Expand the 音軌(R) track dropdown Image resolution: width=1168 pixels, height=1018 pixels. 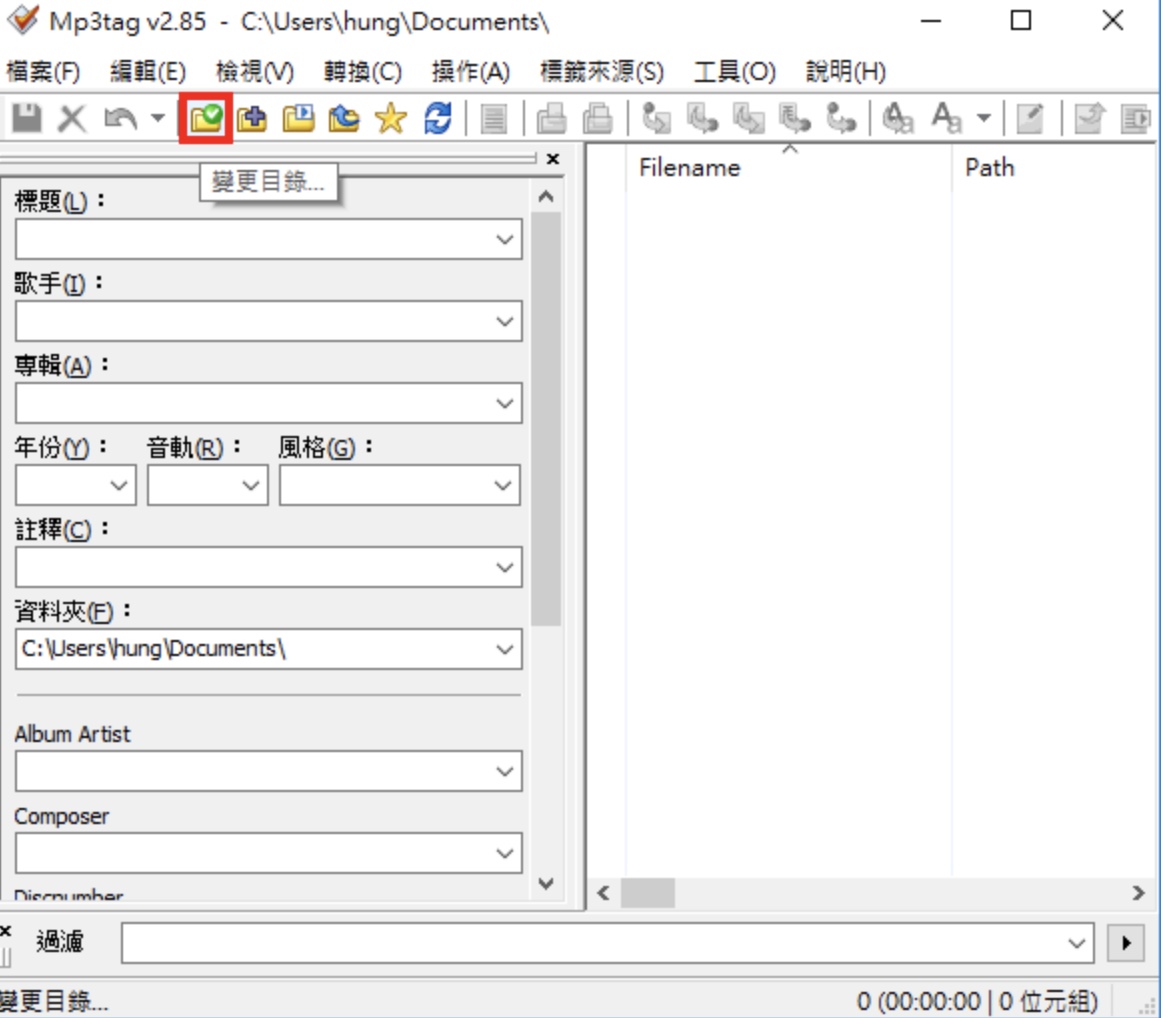pyautogui.click(x=251, y=486)
